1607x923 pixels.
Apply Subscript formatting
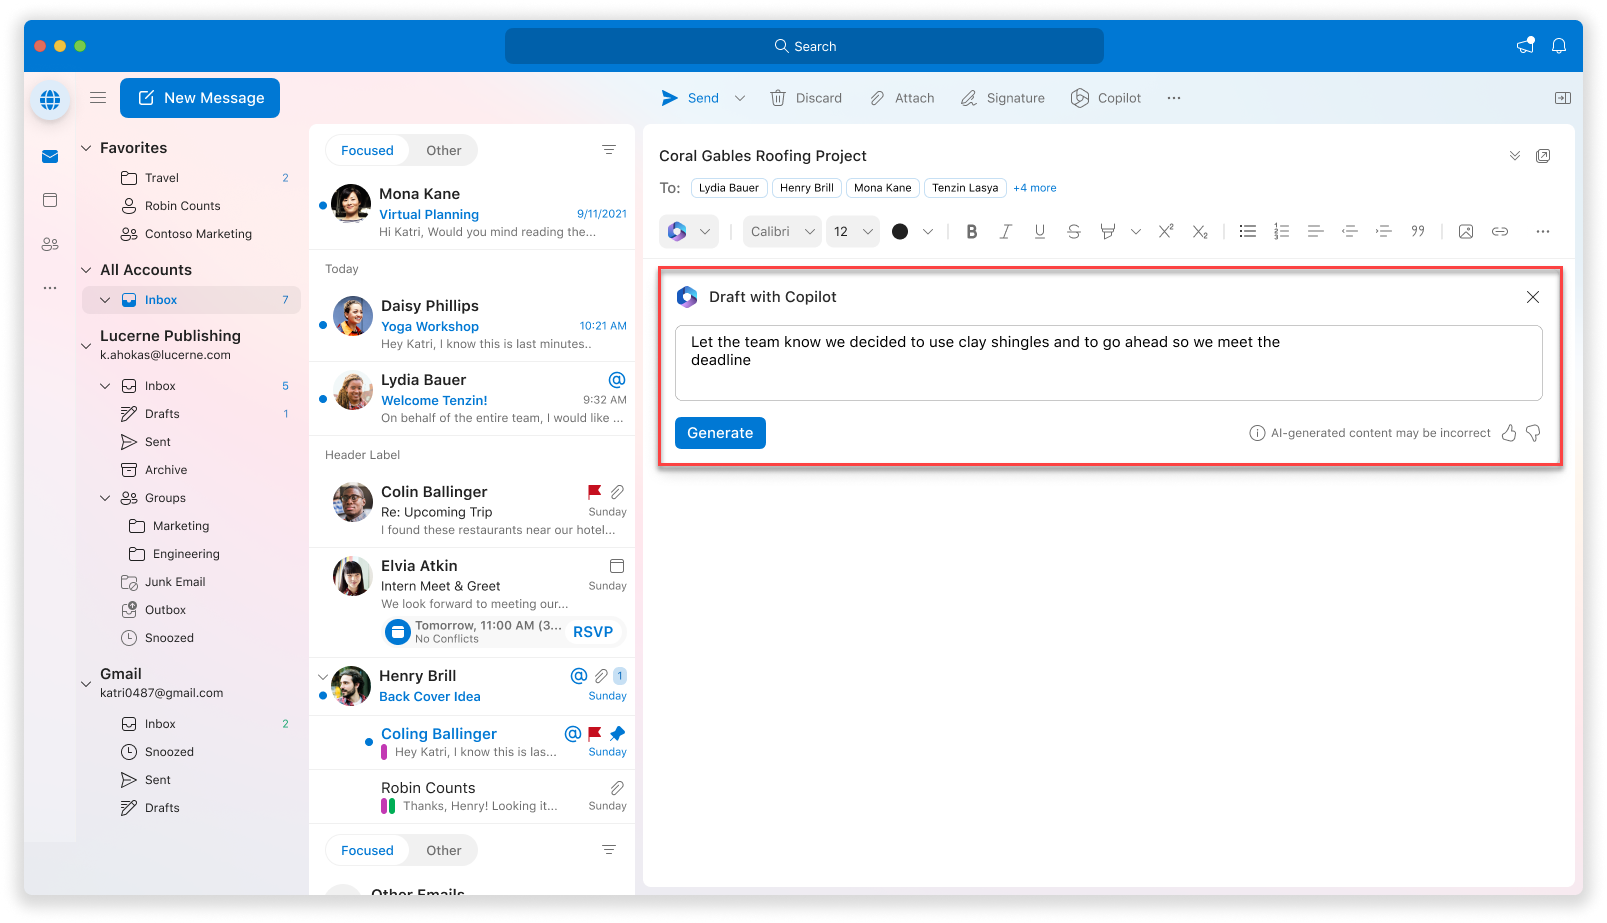(x=1200, y=231)
